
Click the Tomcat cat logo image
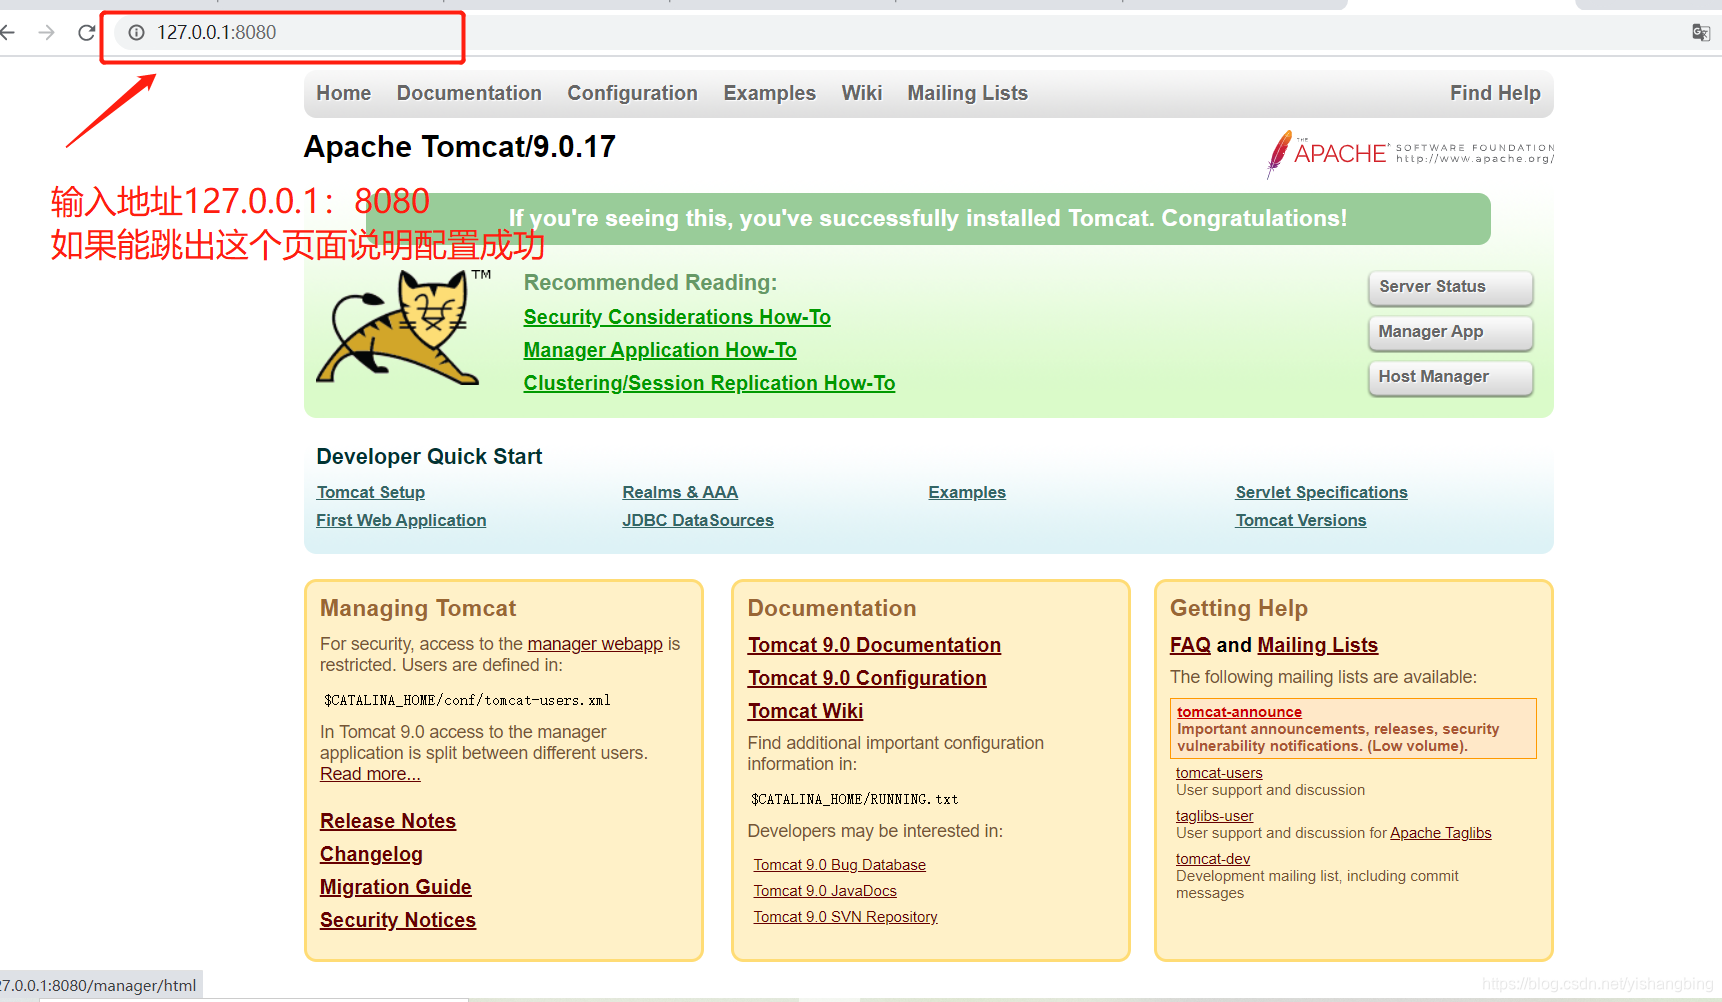(404, 327)
